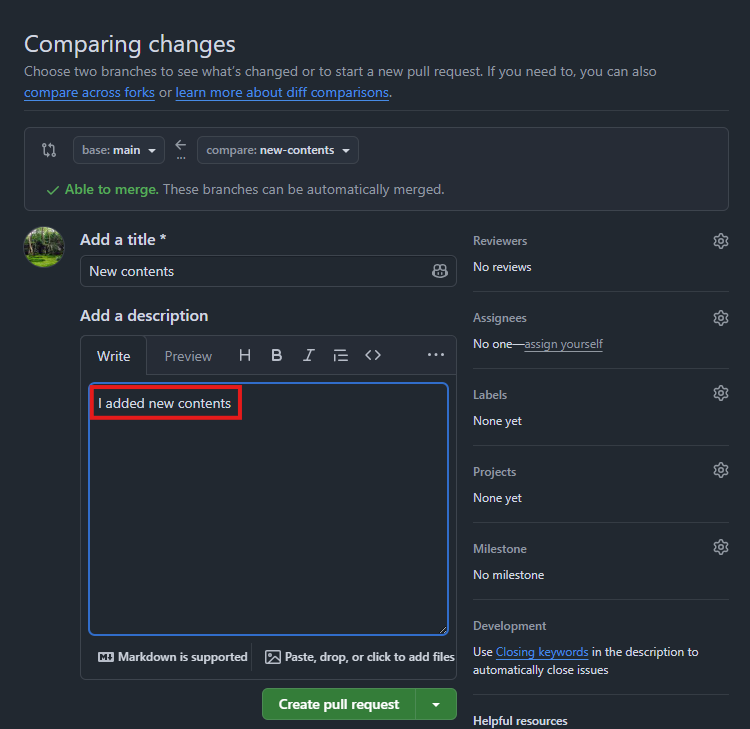750x729 pixels.
Task: Click the title input field with New contents
Action: pos(268,271)
